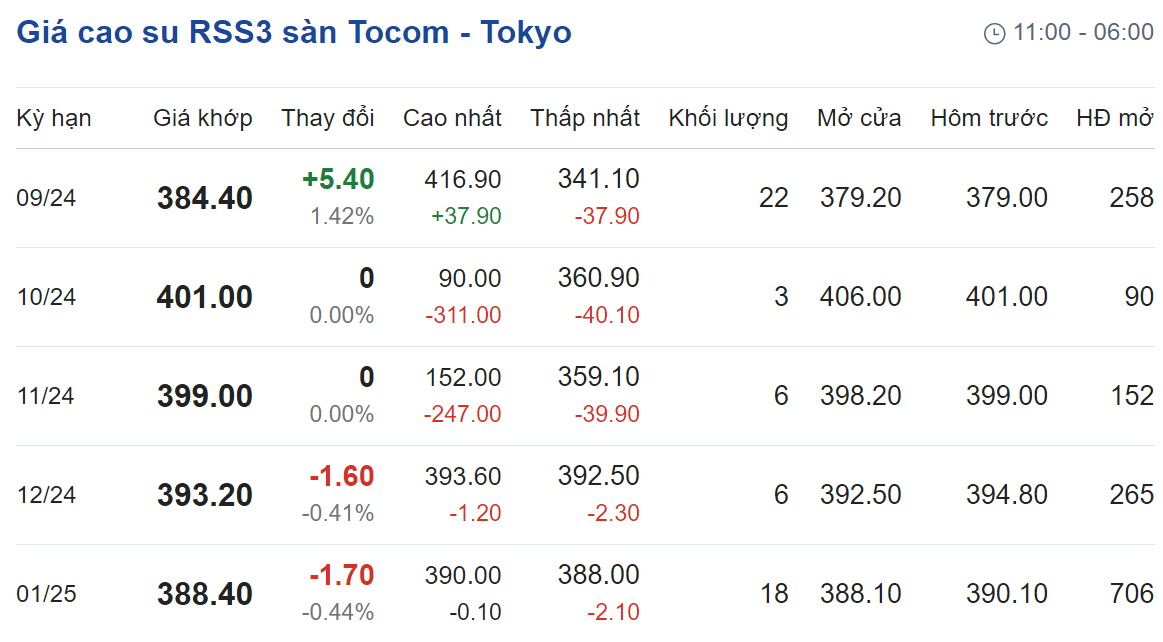
Task: Open the 'Giá cao su RSS3 sàn Tocom - Tokyo' heading
Action: coord(294,33)
